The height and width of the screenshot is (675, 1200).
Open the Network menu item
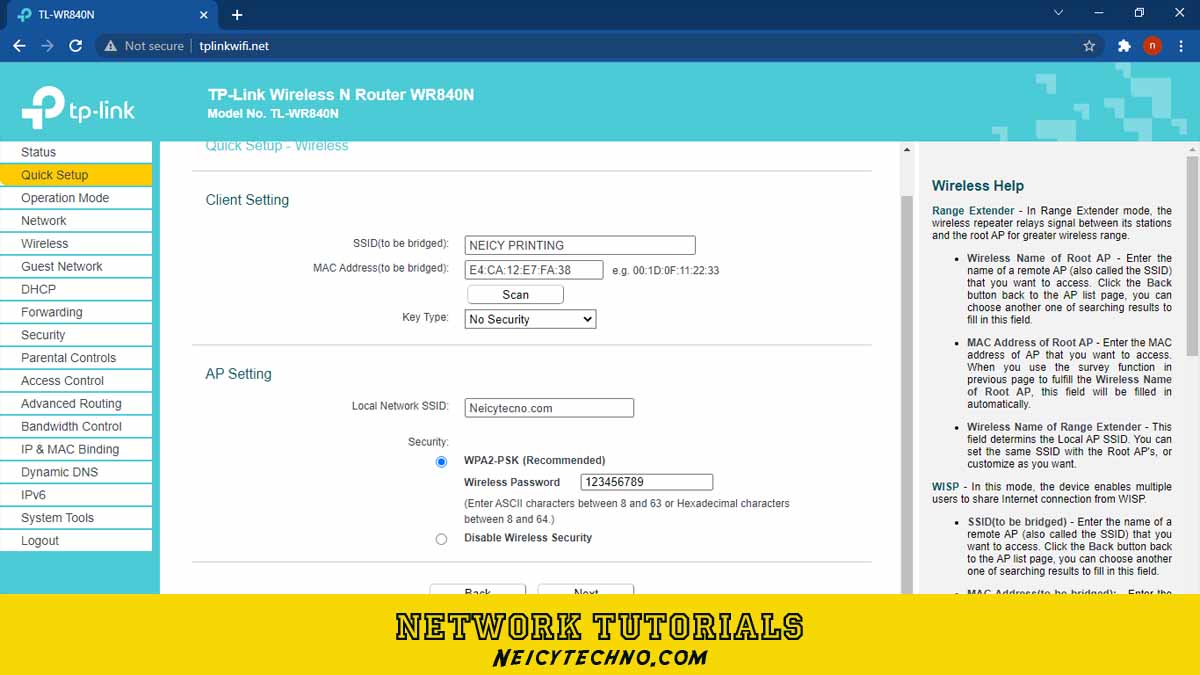(76, 221)
